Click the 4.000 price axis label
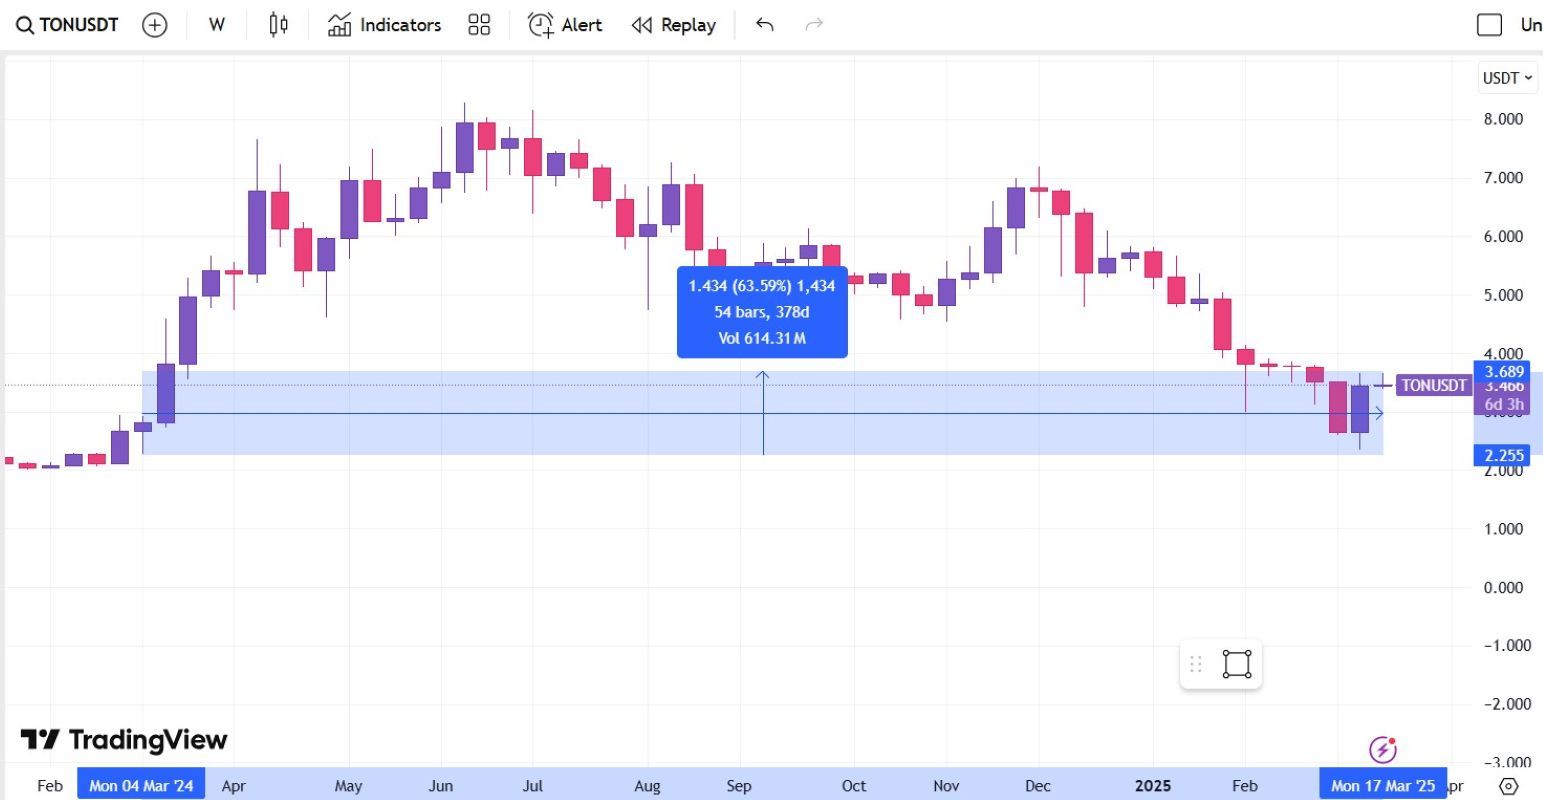Image resolution: width=1543 pixels, height=800 pixels. point(1503,353)
